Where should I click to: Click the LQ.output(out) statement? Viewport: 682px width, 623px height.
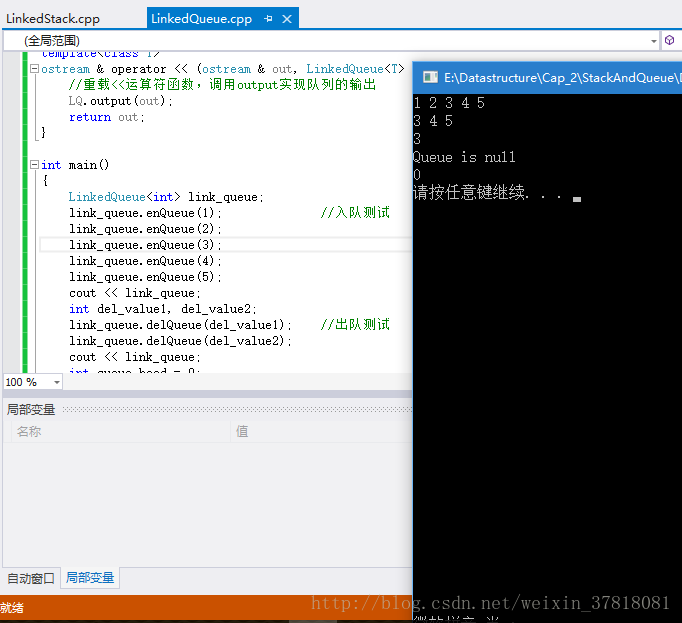pos(120,101)
